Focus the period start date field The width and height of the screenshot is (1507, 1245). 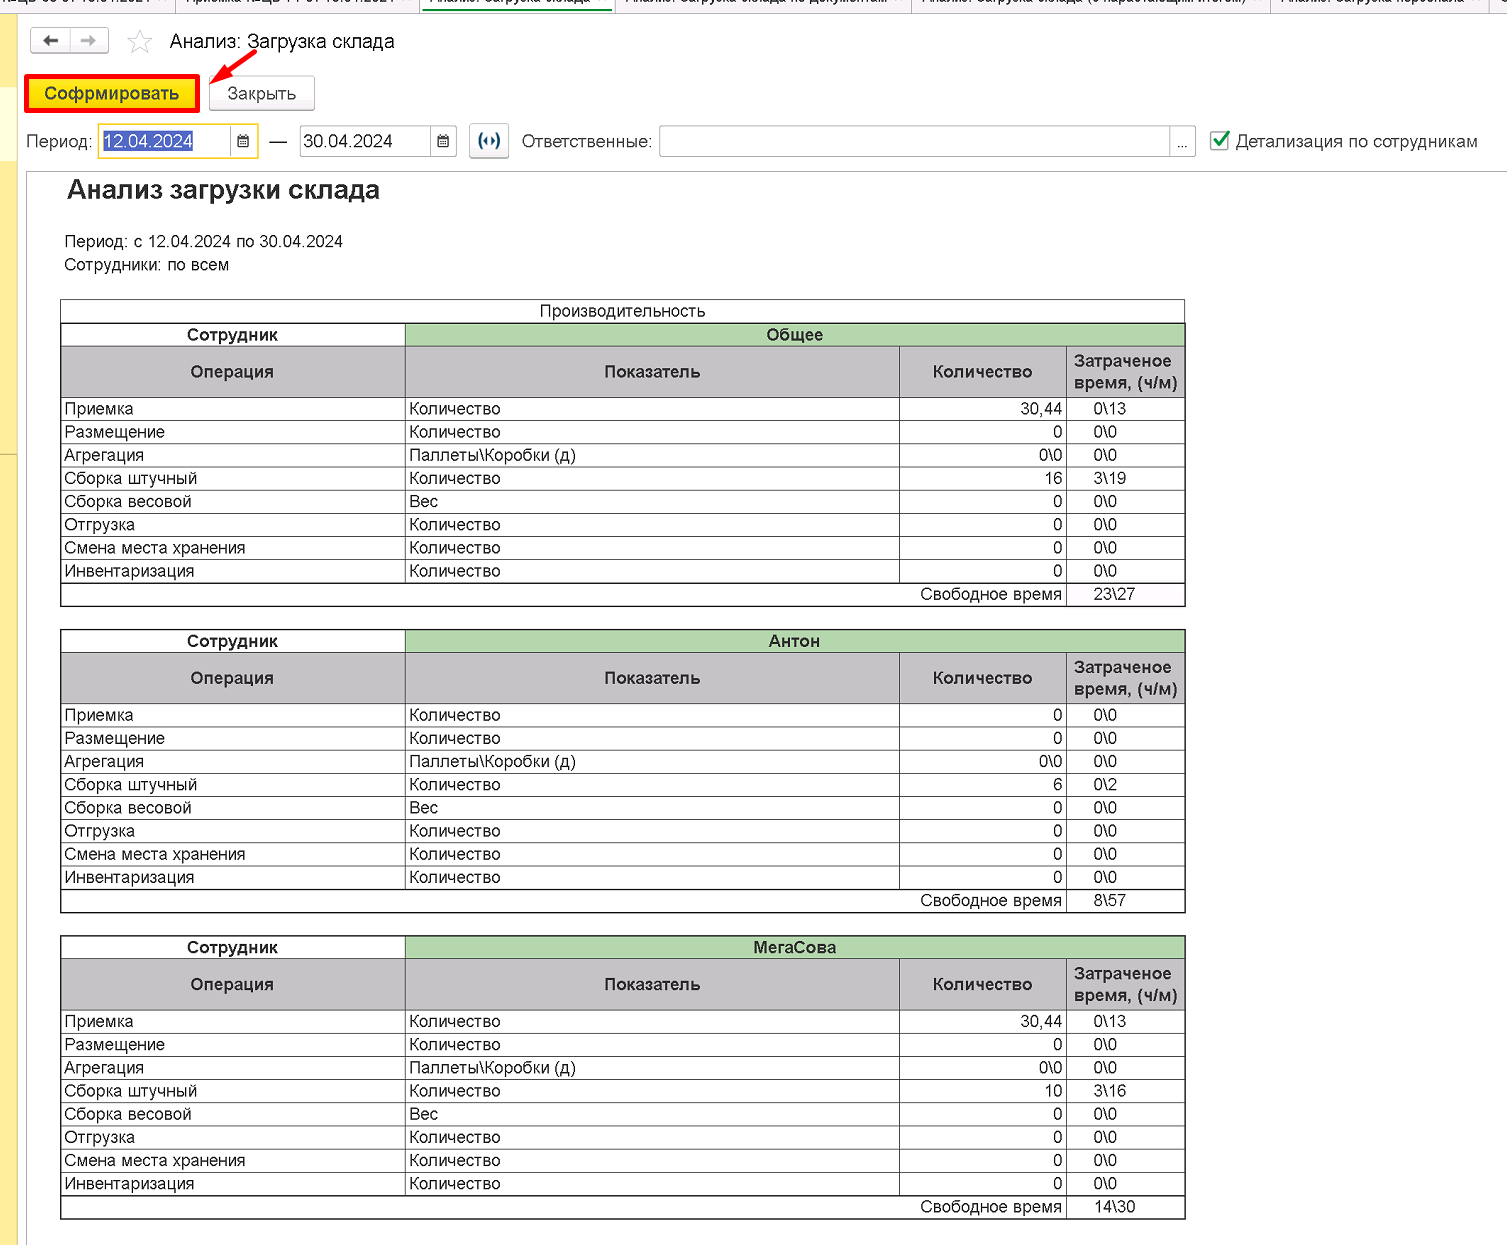(165, 141)
